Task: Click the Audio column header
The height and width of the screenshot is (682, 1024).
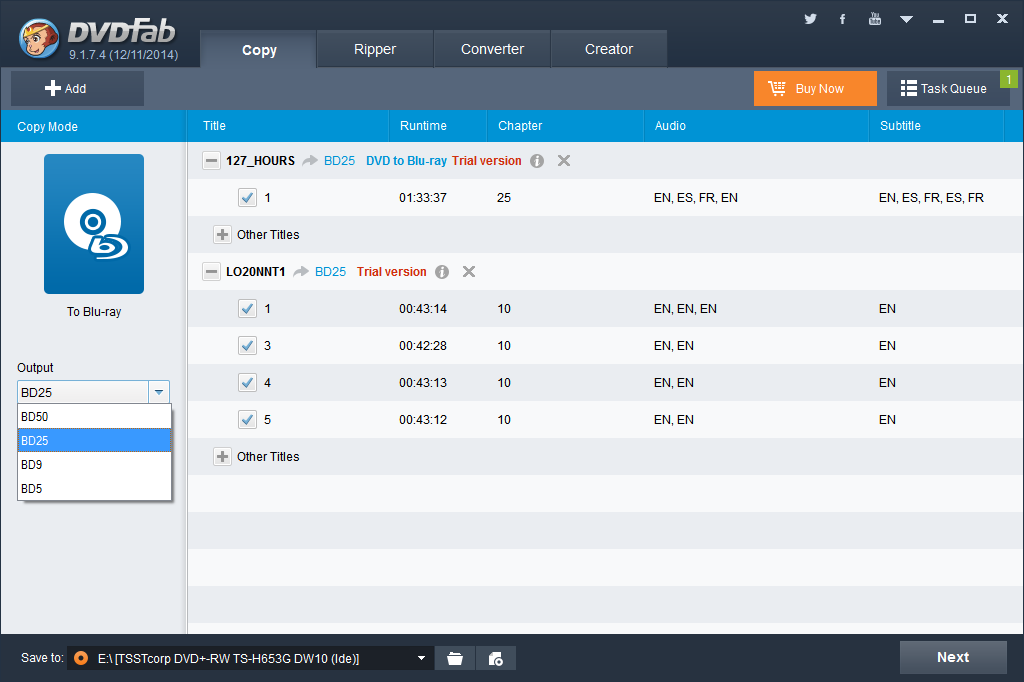Action: [756, 126]
